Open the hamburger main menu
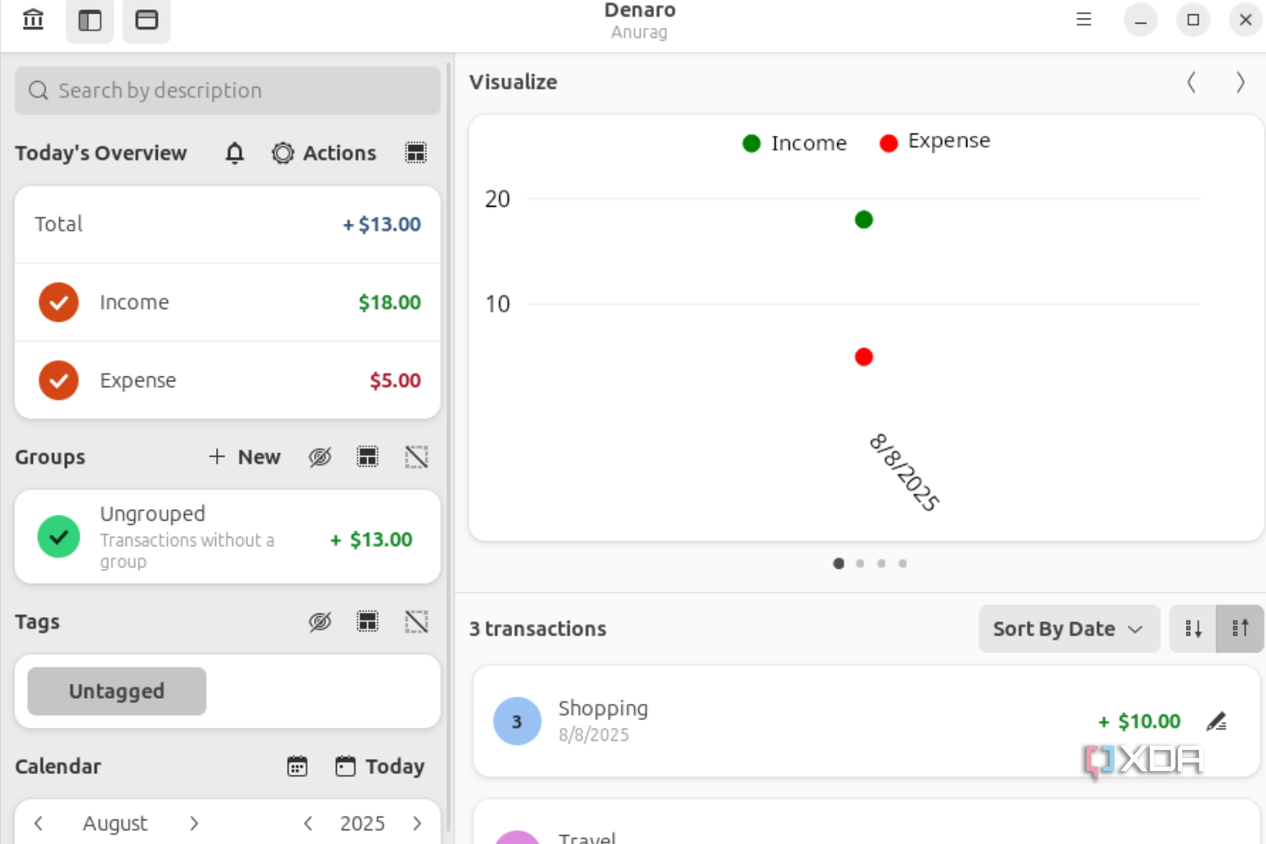The height and width of the screenshot is (844, 1266). pos(1084,19)
